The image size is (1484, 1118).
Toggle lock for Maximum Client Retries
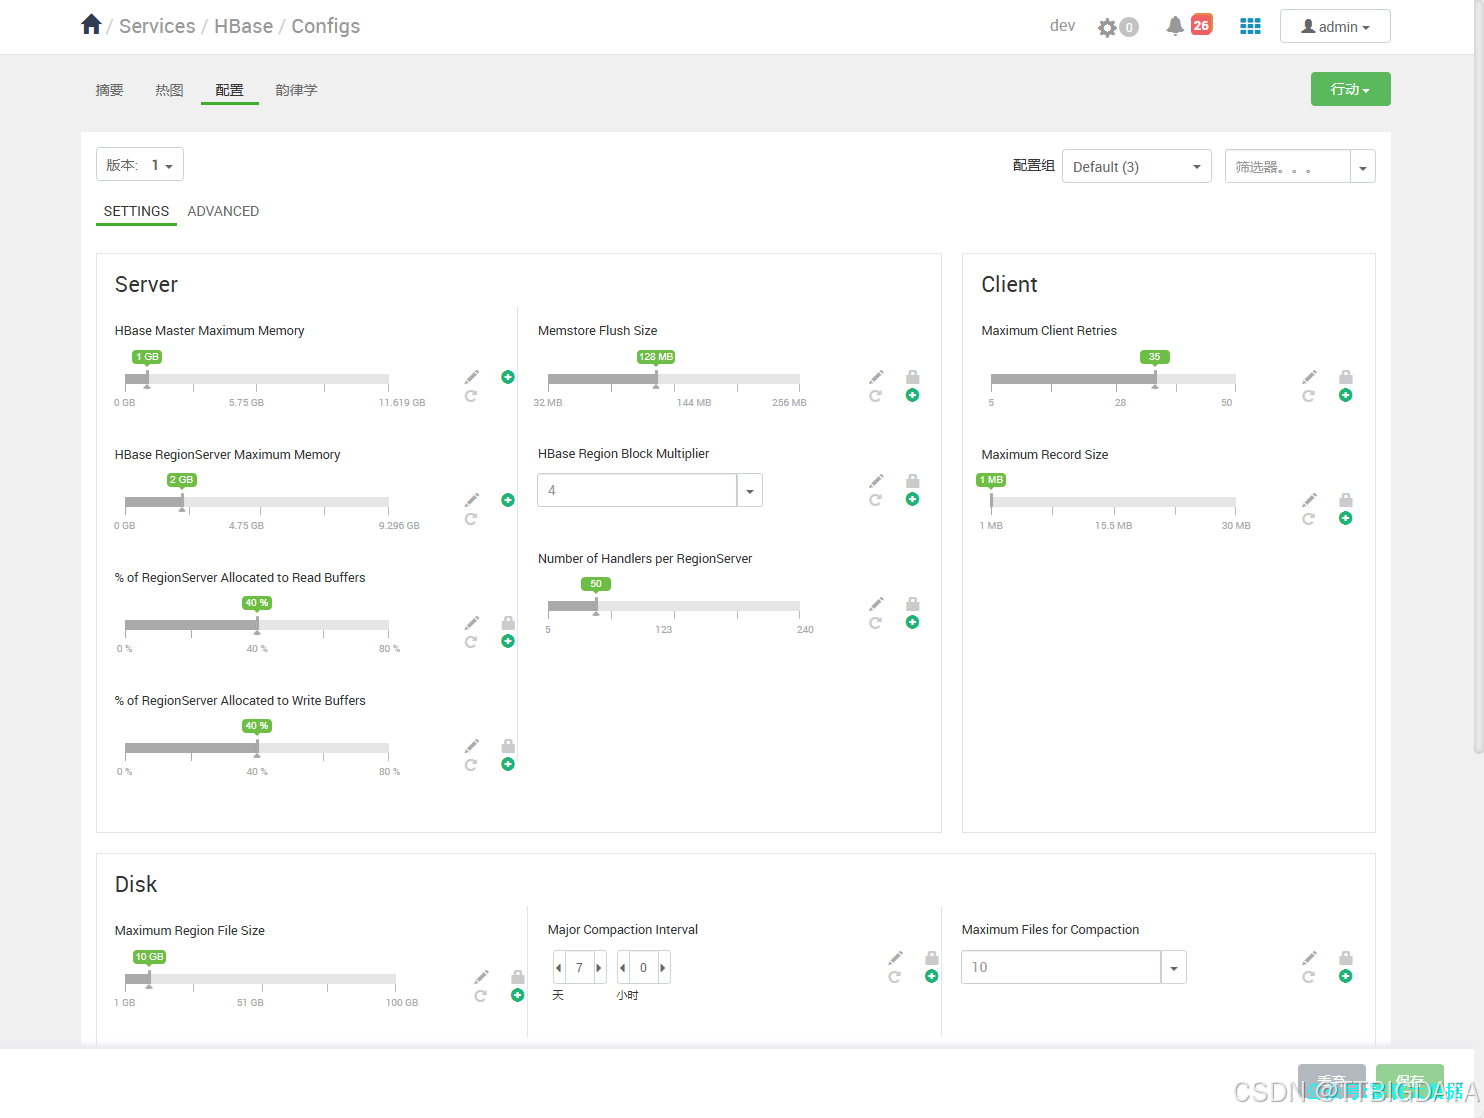click(x=1346, y=377)
